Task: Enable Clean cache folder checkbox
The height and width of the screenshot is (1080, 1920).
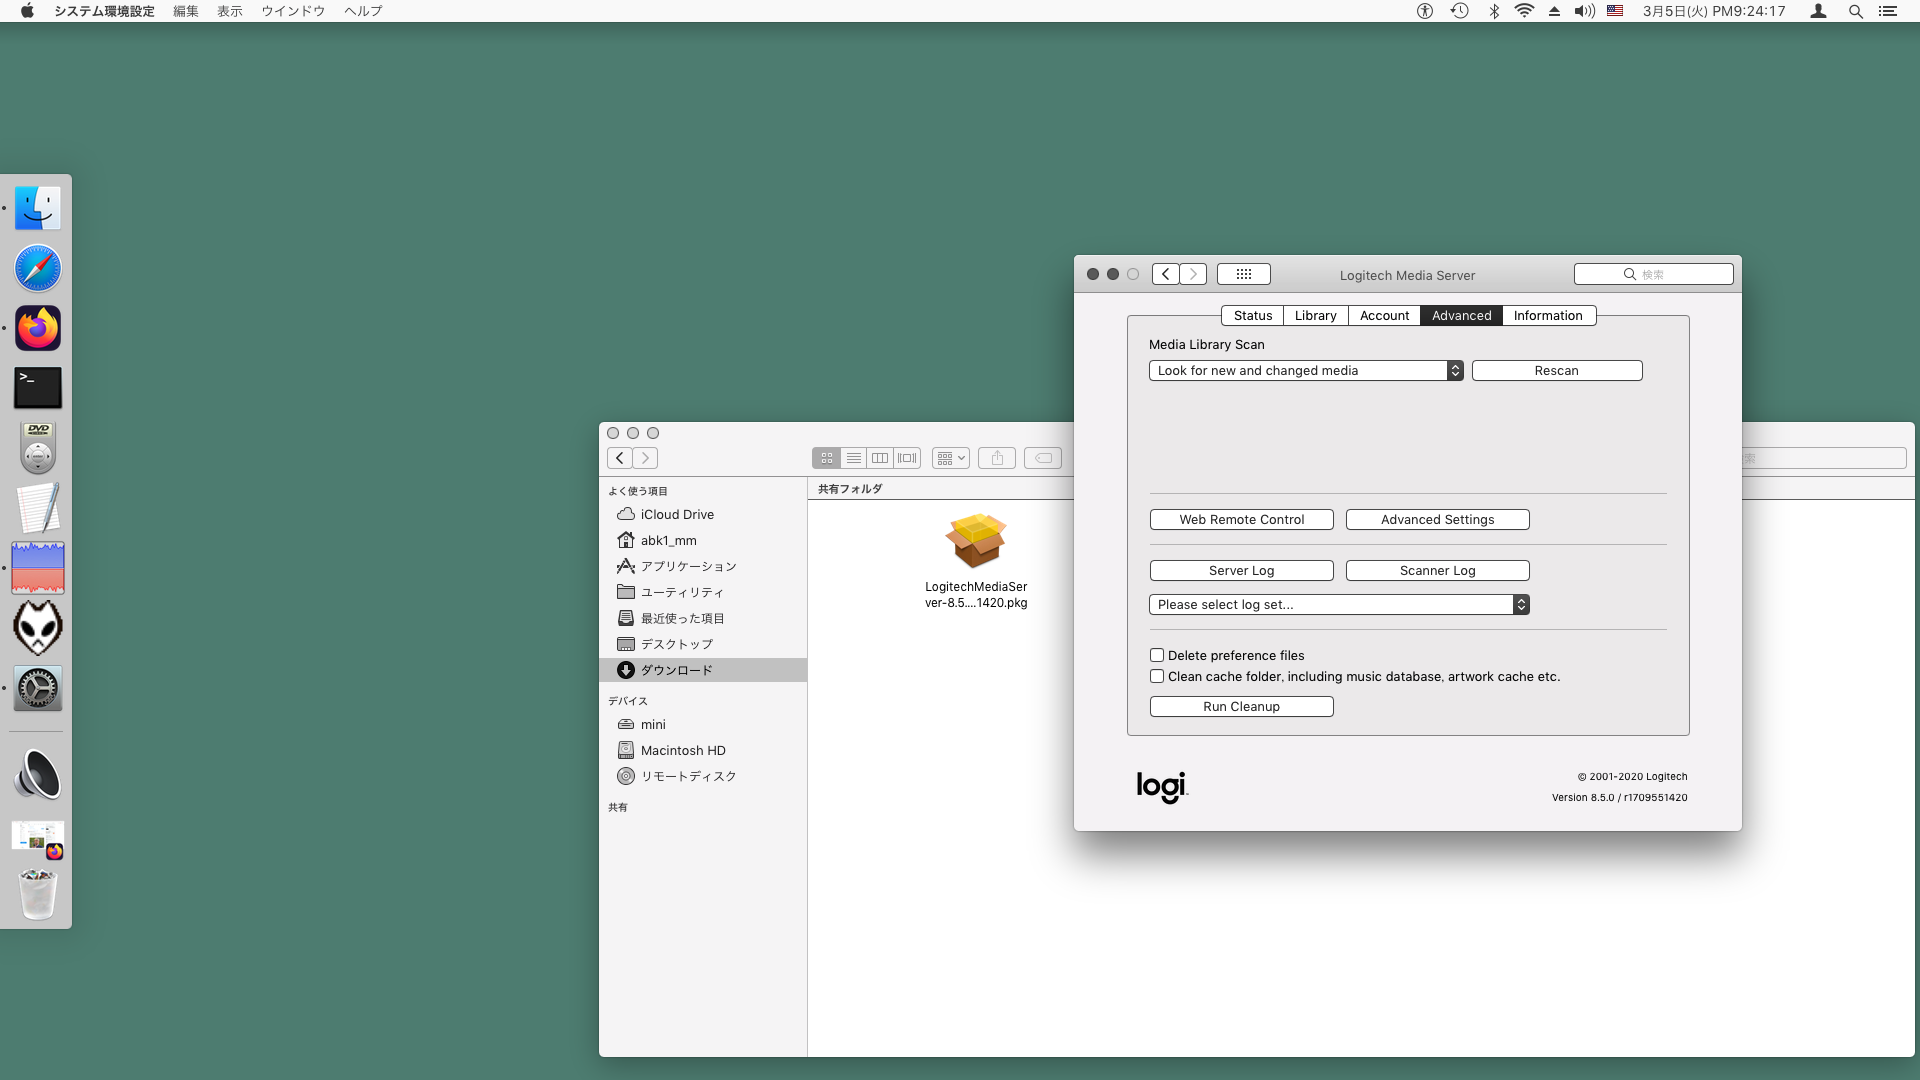Action: point(1157,676)
